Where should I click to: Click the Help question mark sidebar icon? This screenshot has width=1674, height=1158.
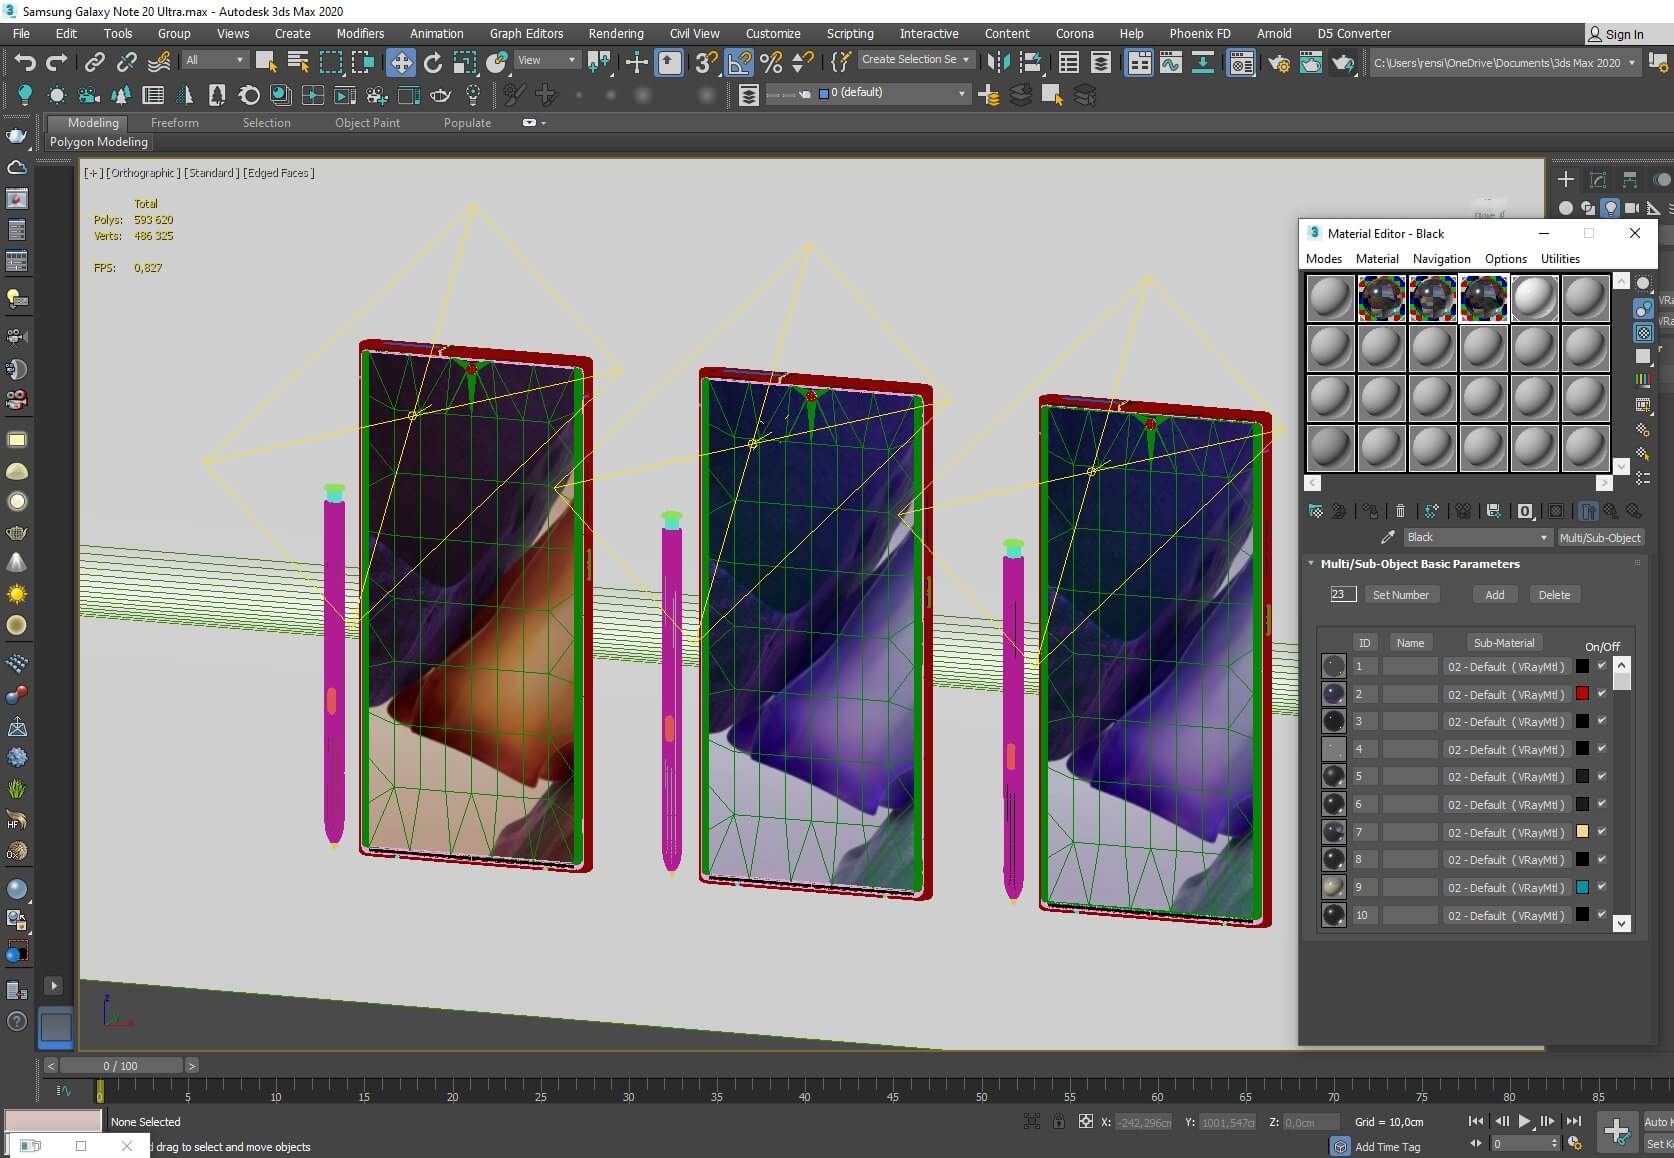click(17, 1021)
